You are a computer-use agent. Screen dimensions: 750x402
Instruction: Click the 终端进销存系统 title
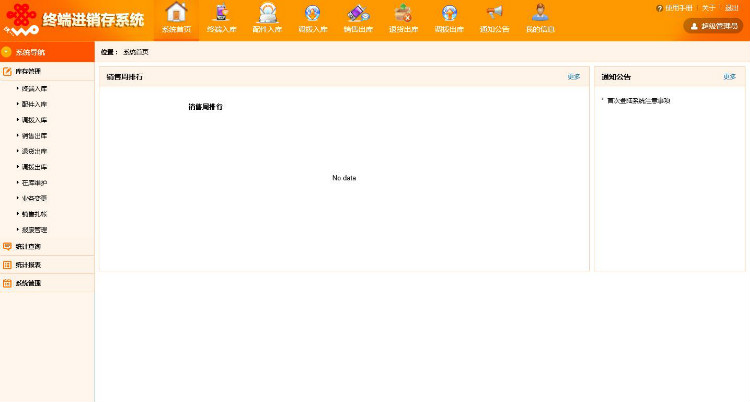point(93,20)
